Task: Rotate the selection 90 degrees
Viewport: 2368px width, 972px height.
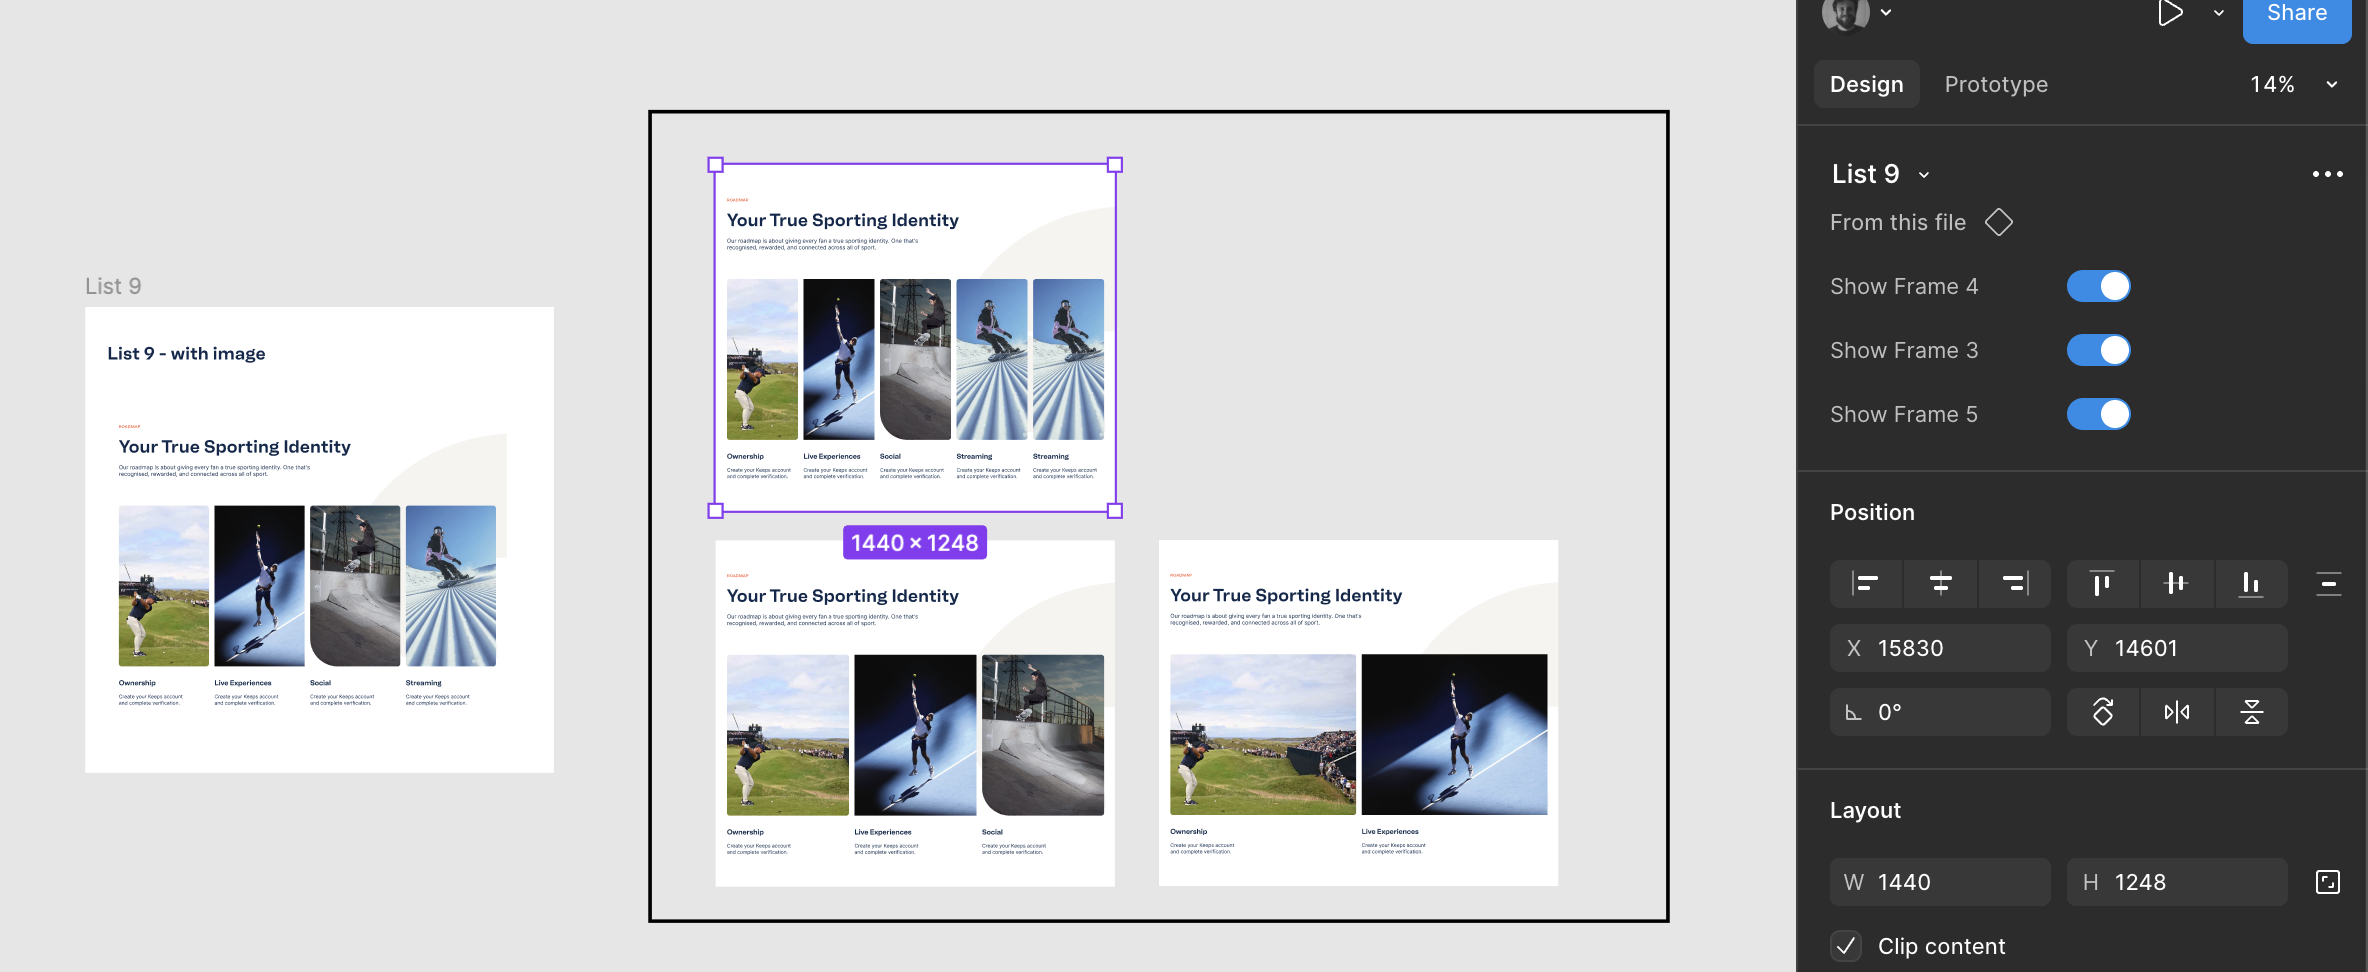Action: (2103, 712)
